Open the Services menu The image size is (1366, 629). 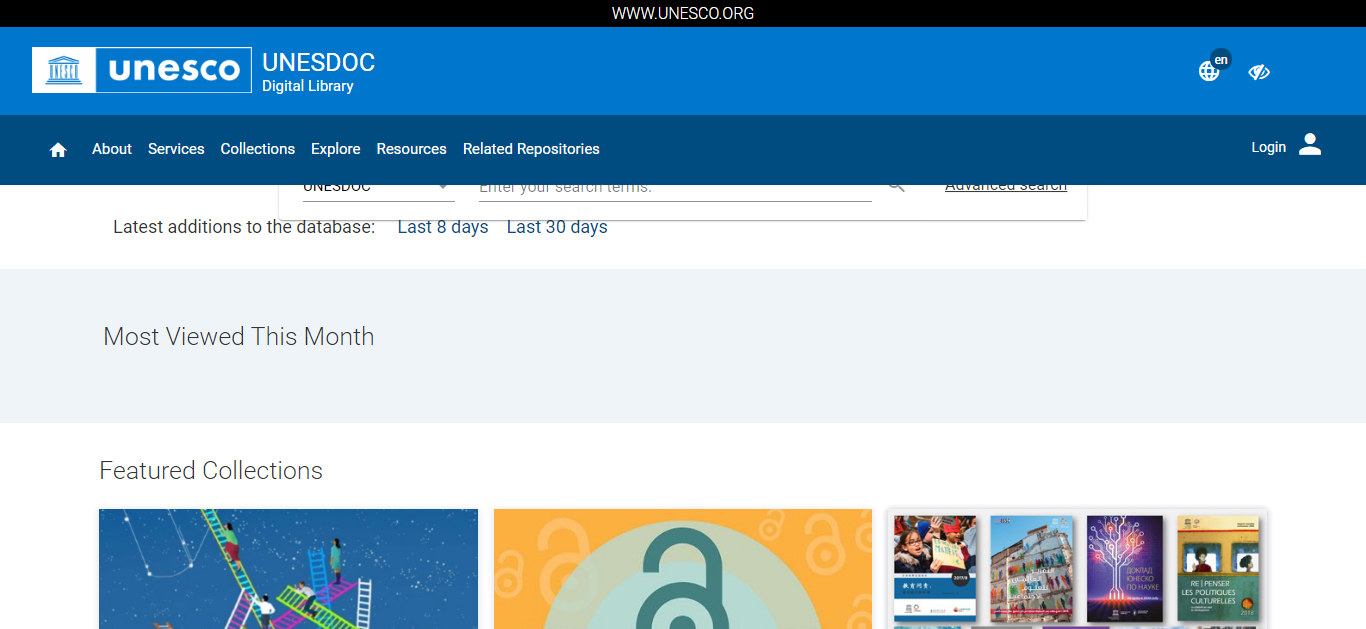click(176, 149)
